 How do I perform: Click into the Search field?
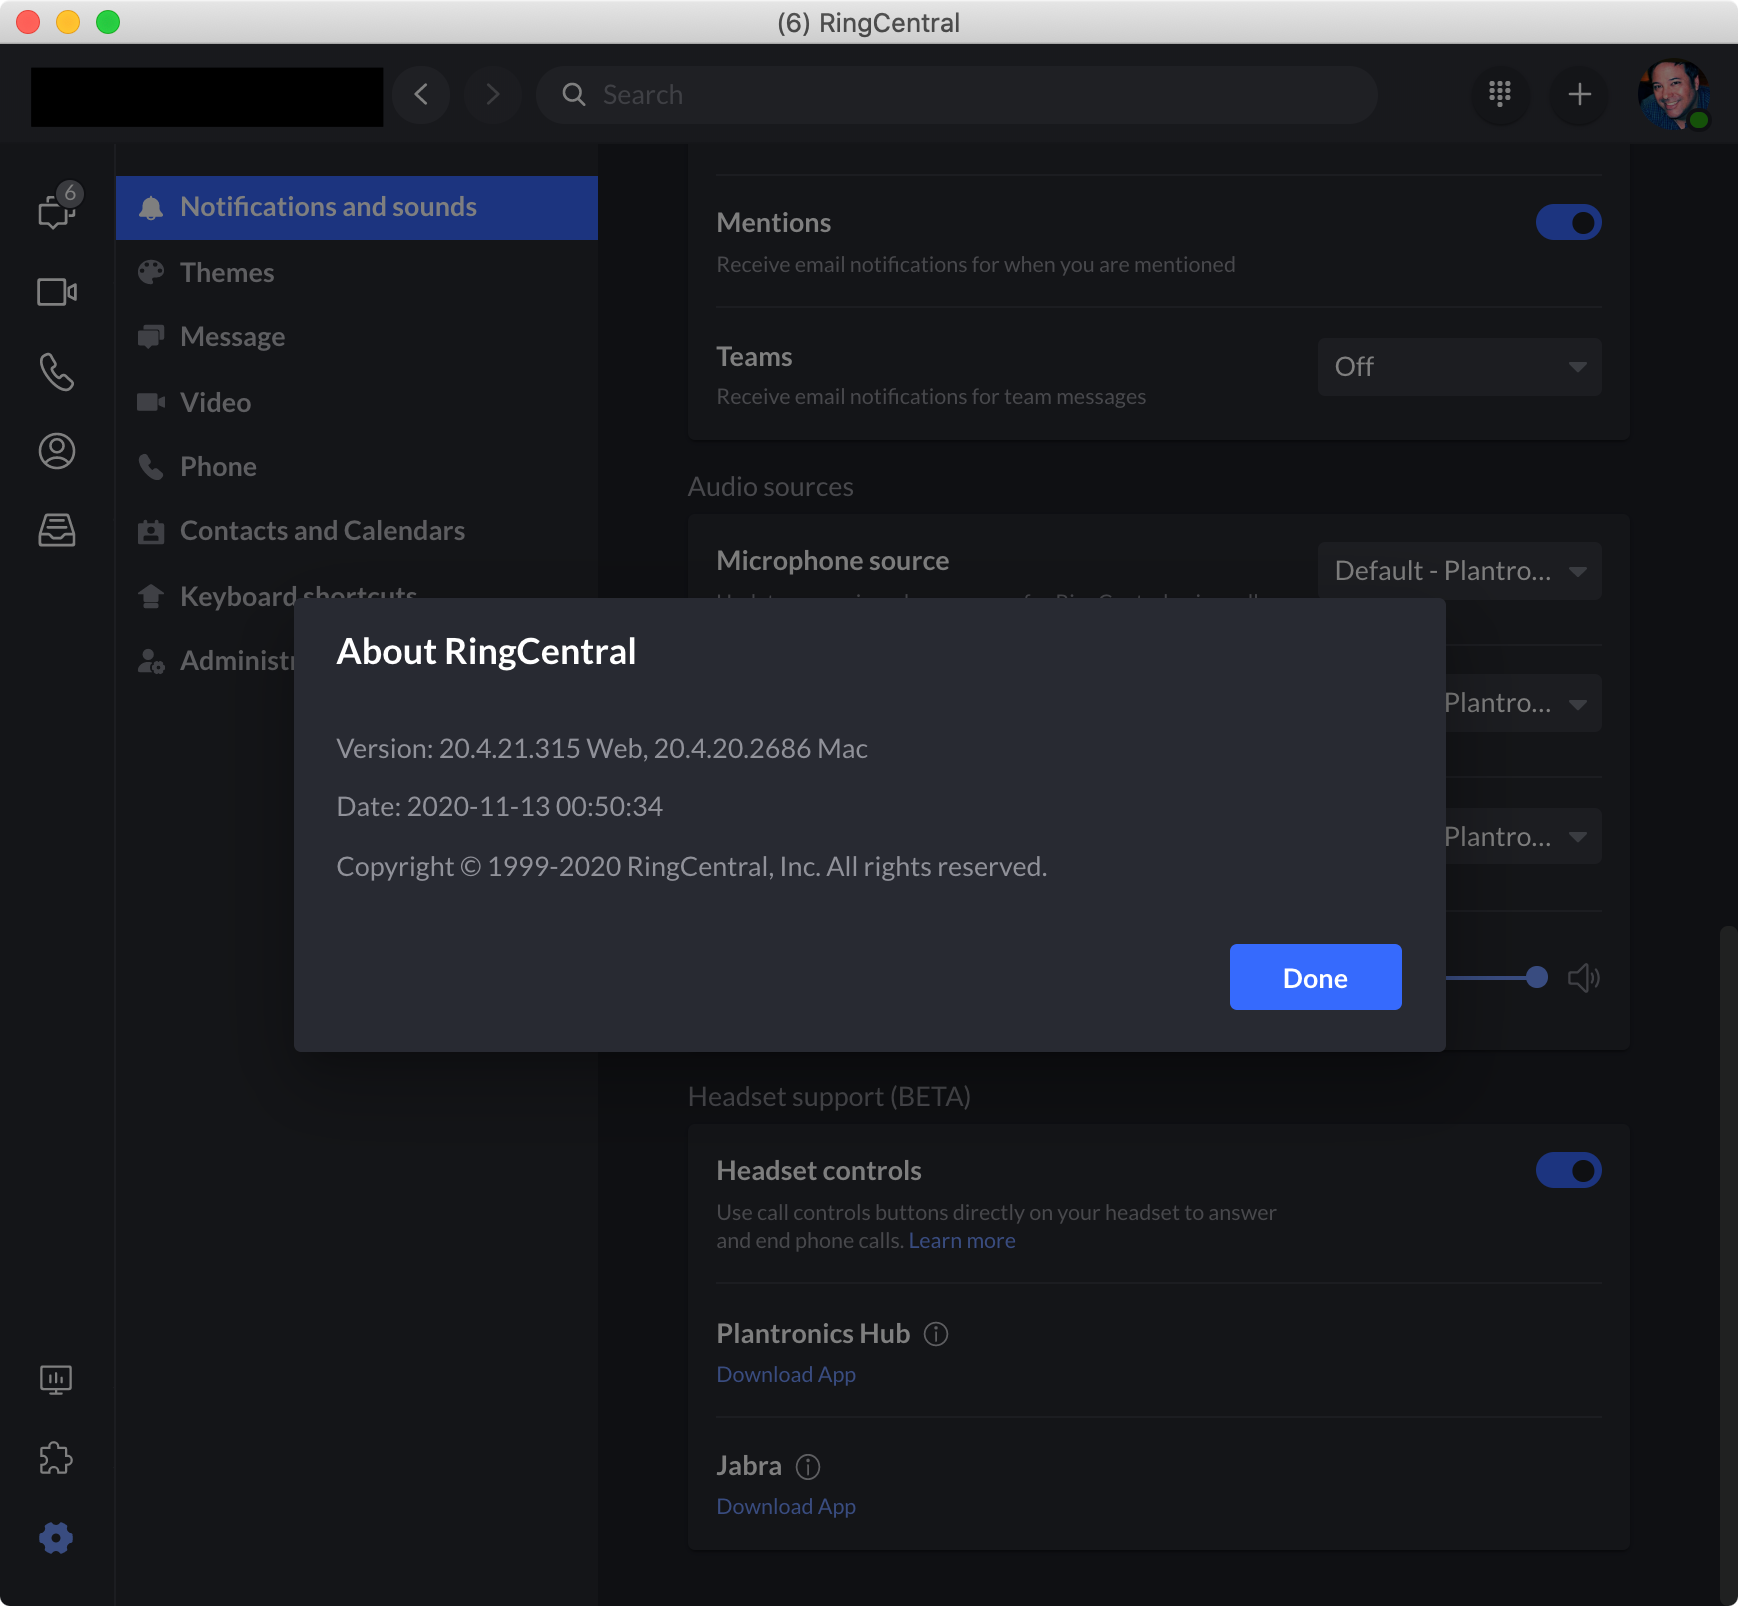coord(957,95)
